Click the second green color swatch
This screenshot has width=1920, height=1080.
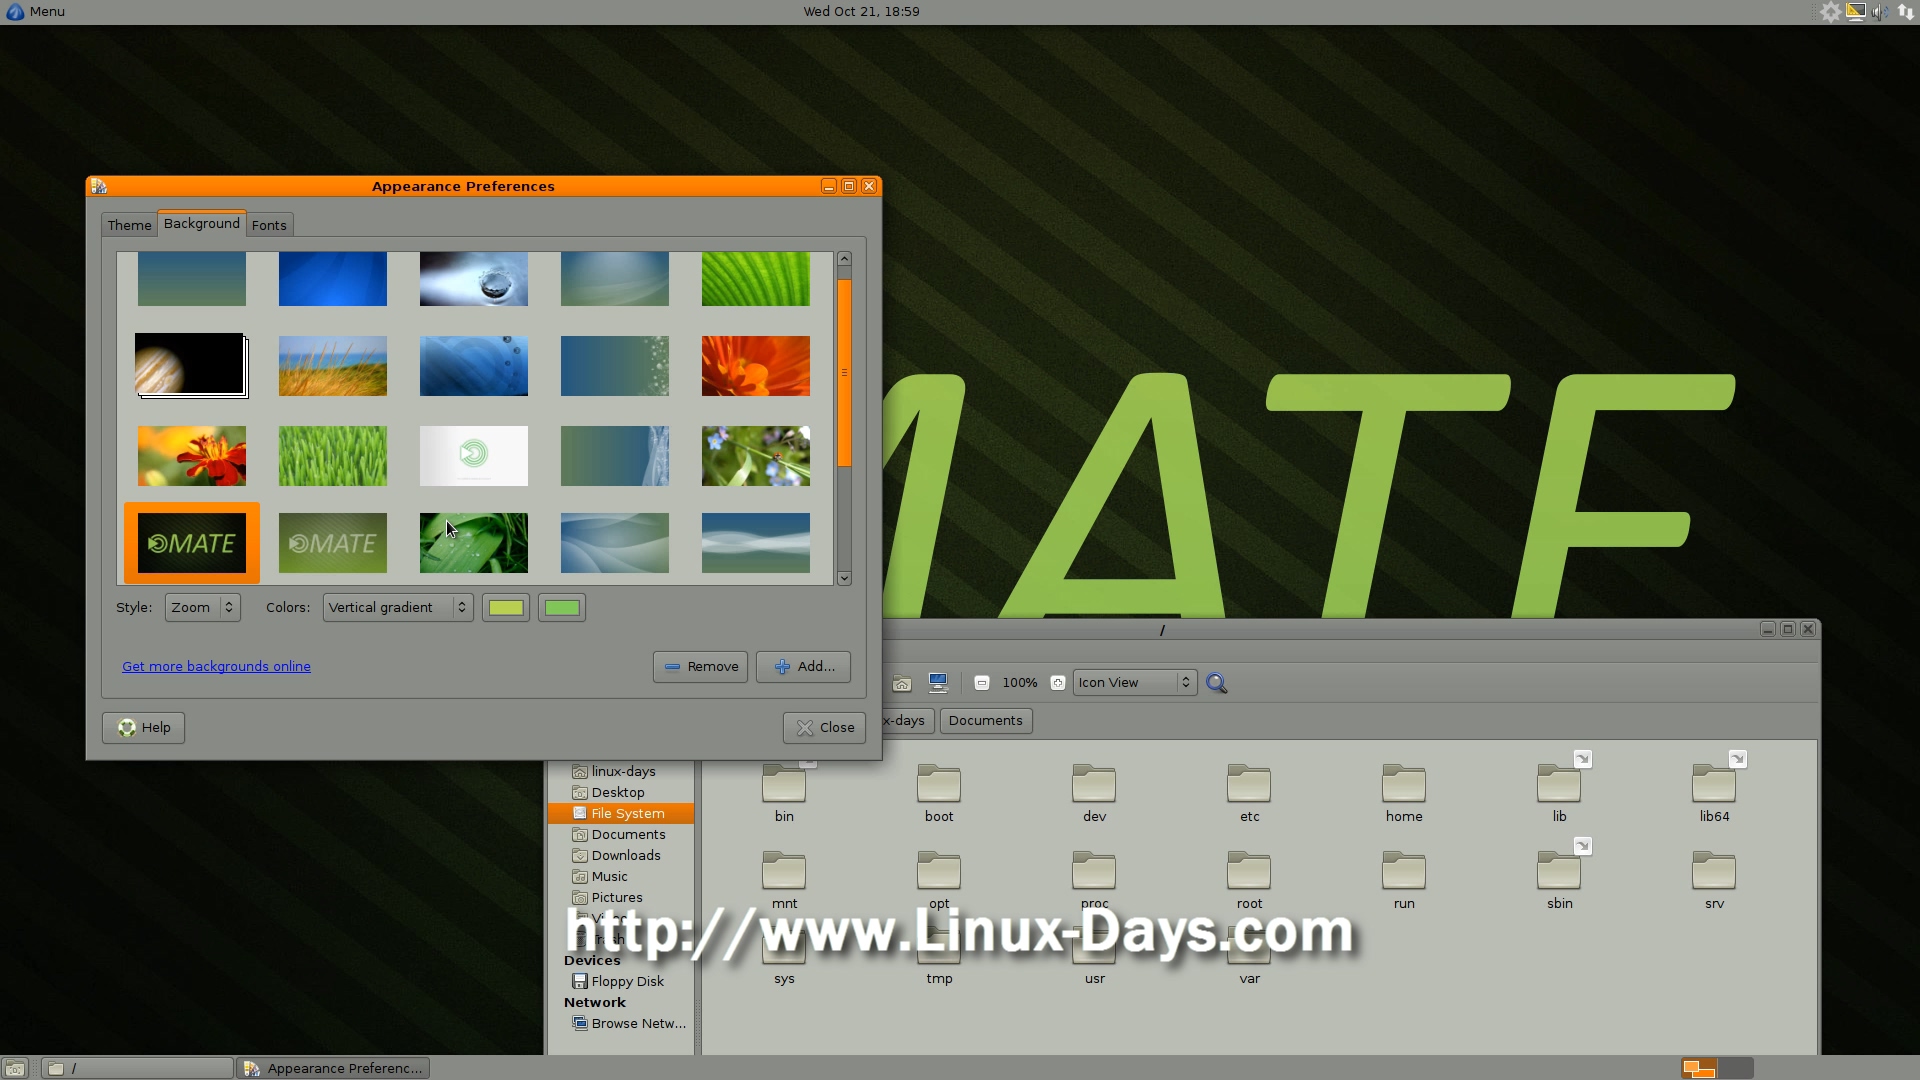pos(562,607)
